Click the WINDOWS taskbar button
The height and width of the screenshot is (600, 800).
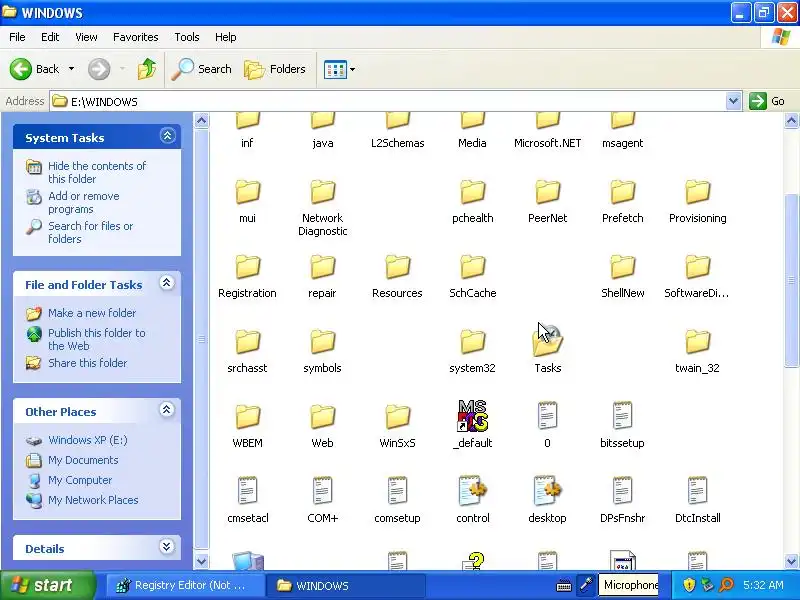[348, 585]
